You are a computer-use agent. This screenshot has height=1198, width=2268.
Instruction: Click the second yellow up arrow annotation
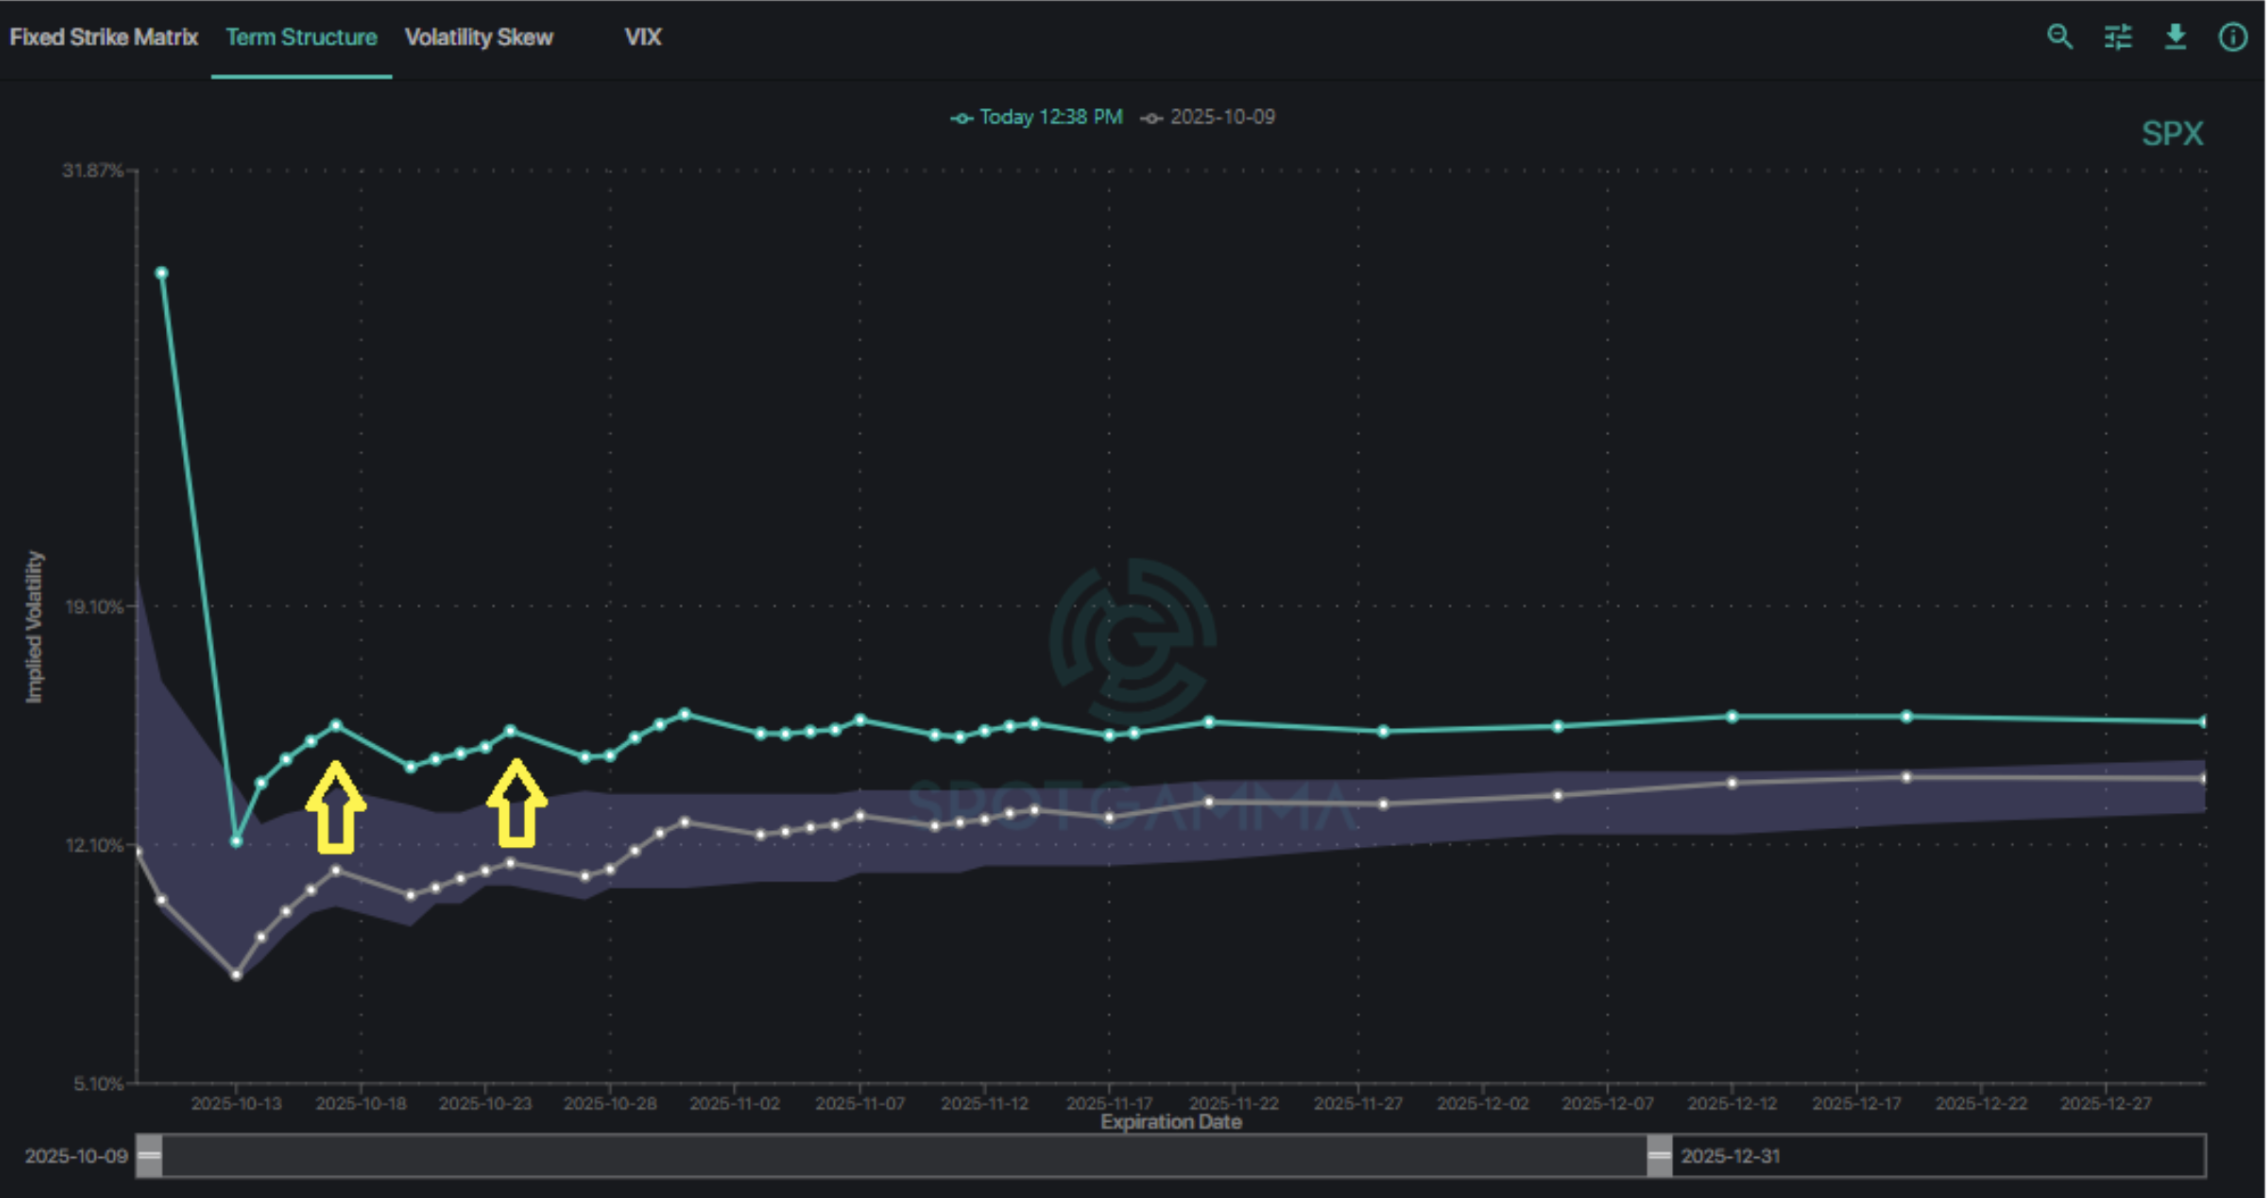click(516, 803)
